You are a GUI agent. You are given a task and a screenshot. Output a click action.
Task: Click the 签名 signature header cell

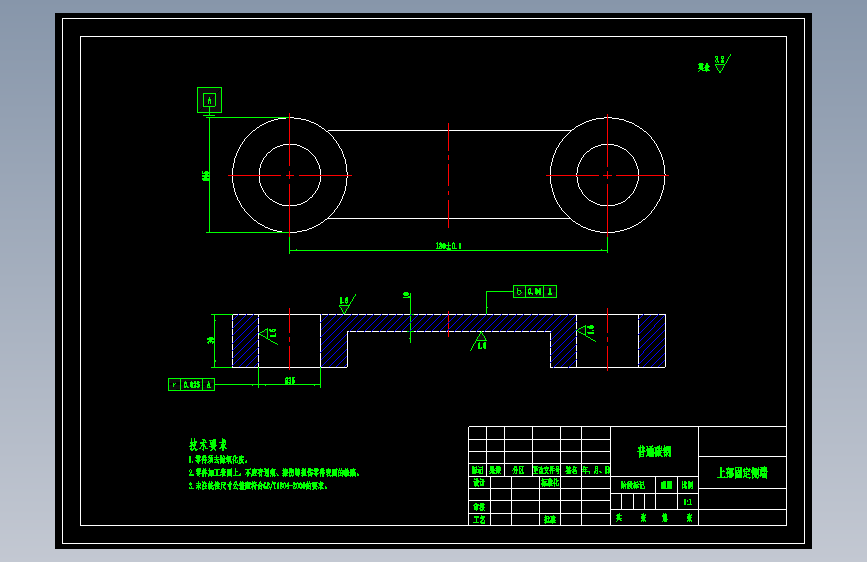click(x=571, y=470)
